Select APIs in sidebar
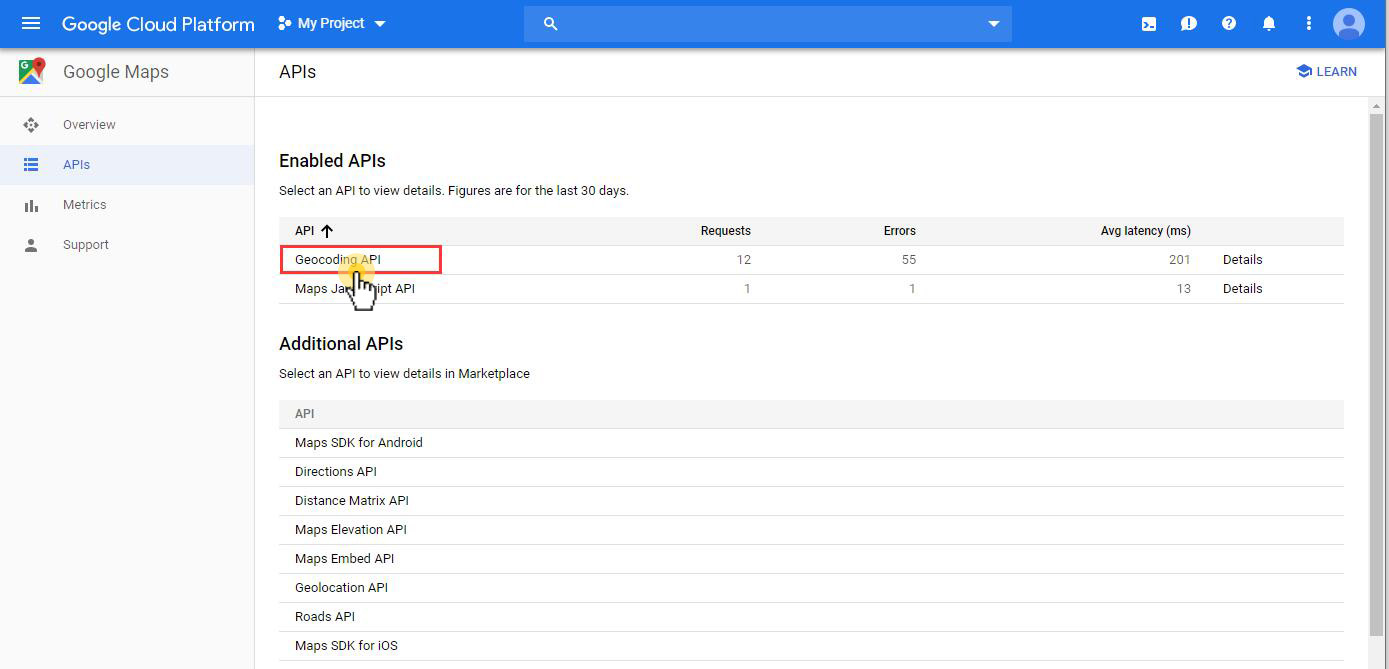This screenshot has width=1389, height=669. pos(76,165)
